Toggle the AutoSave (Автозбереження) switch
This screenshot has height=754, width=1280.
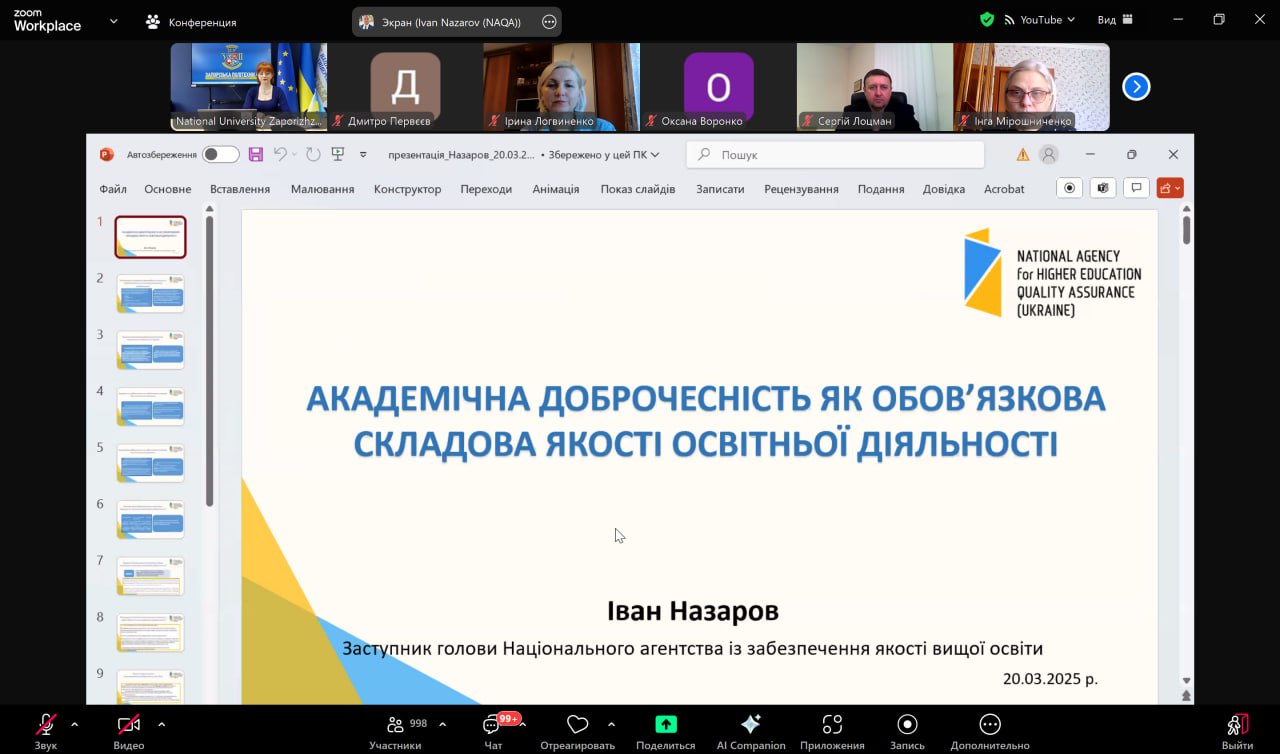(220, 154)
